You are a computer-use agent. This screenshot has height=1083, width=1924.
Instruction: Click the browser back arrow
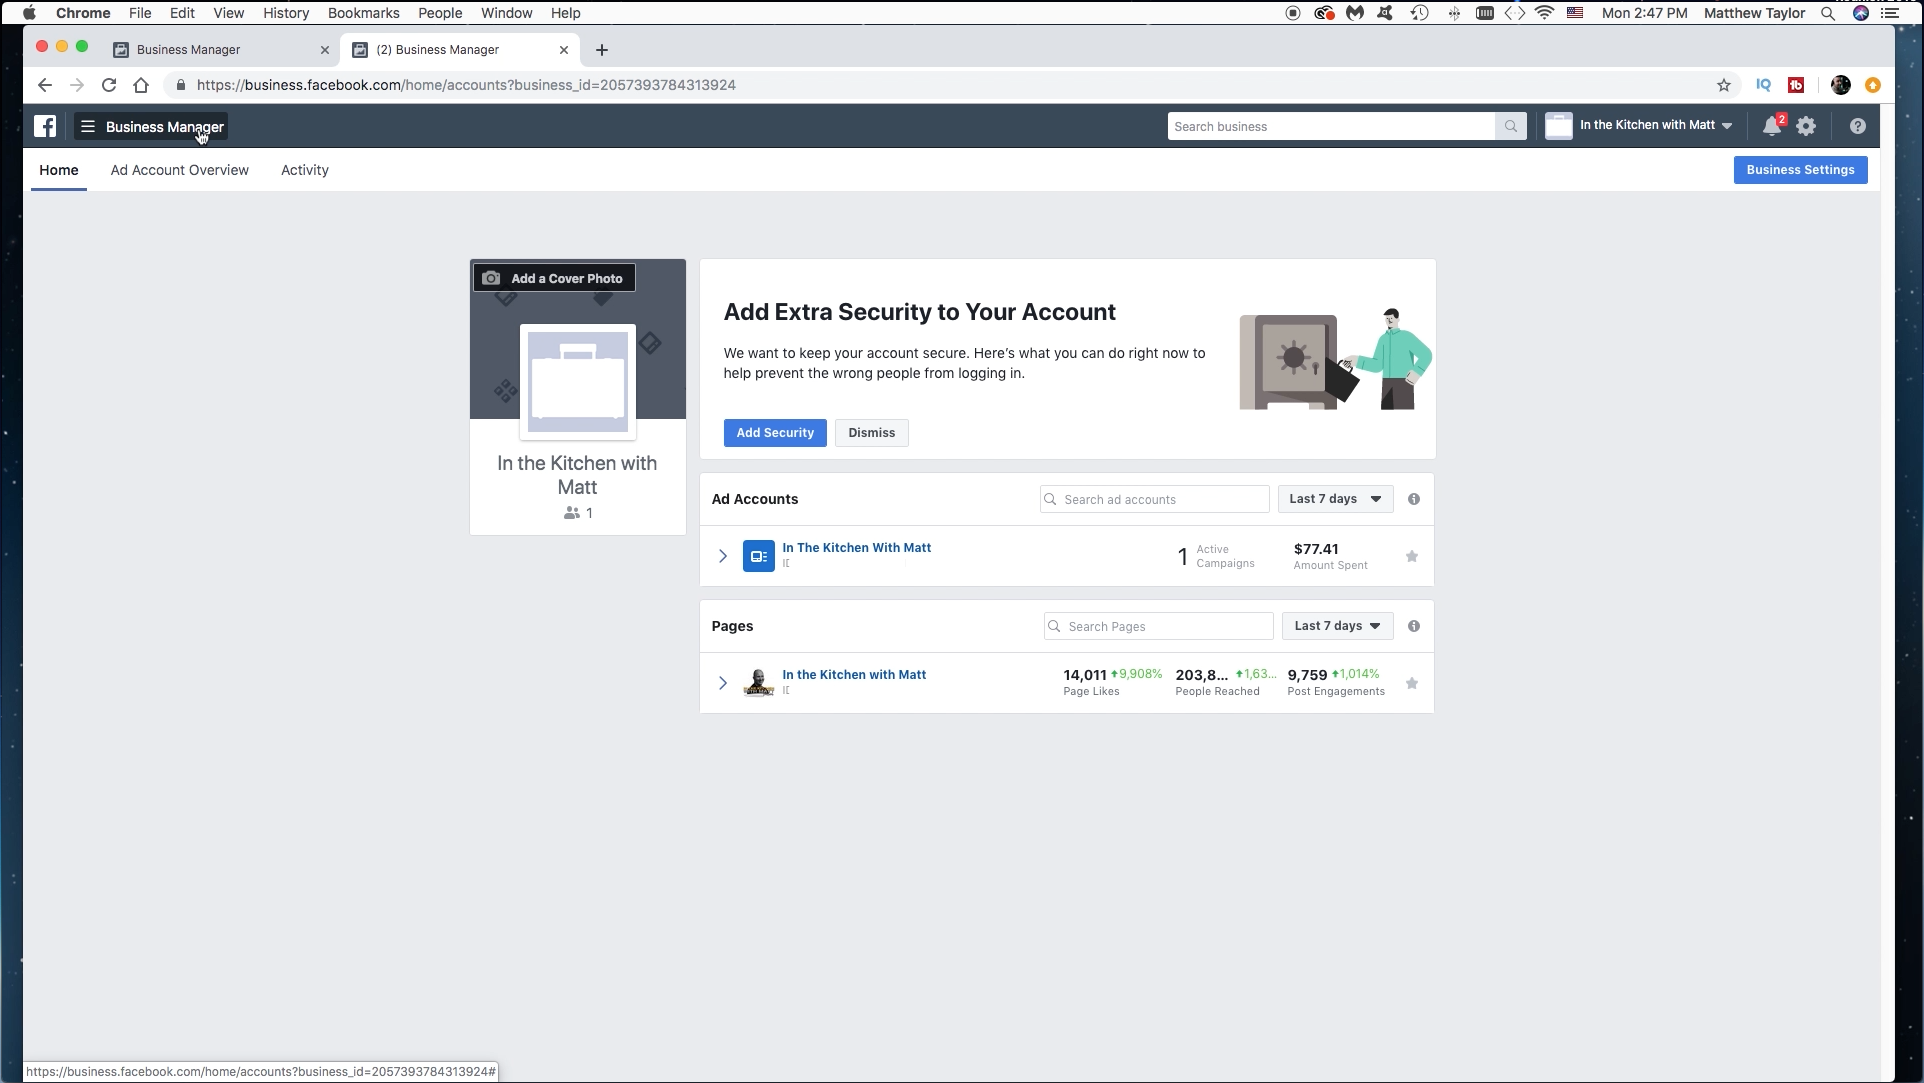tap(45, 85)
